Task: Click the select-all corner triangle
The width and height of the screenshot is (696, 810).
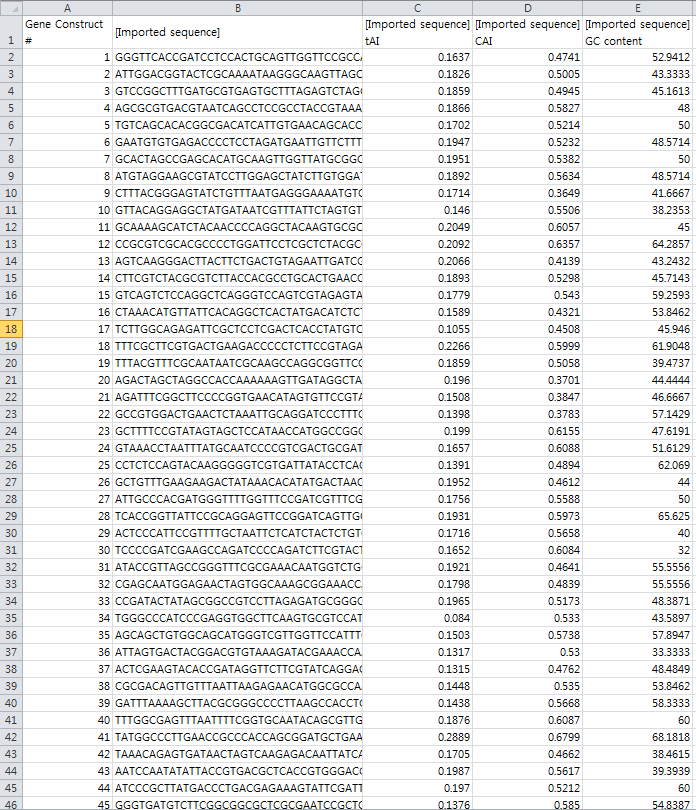Action: coord(11,8)
